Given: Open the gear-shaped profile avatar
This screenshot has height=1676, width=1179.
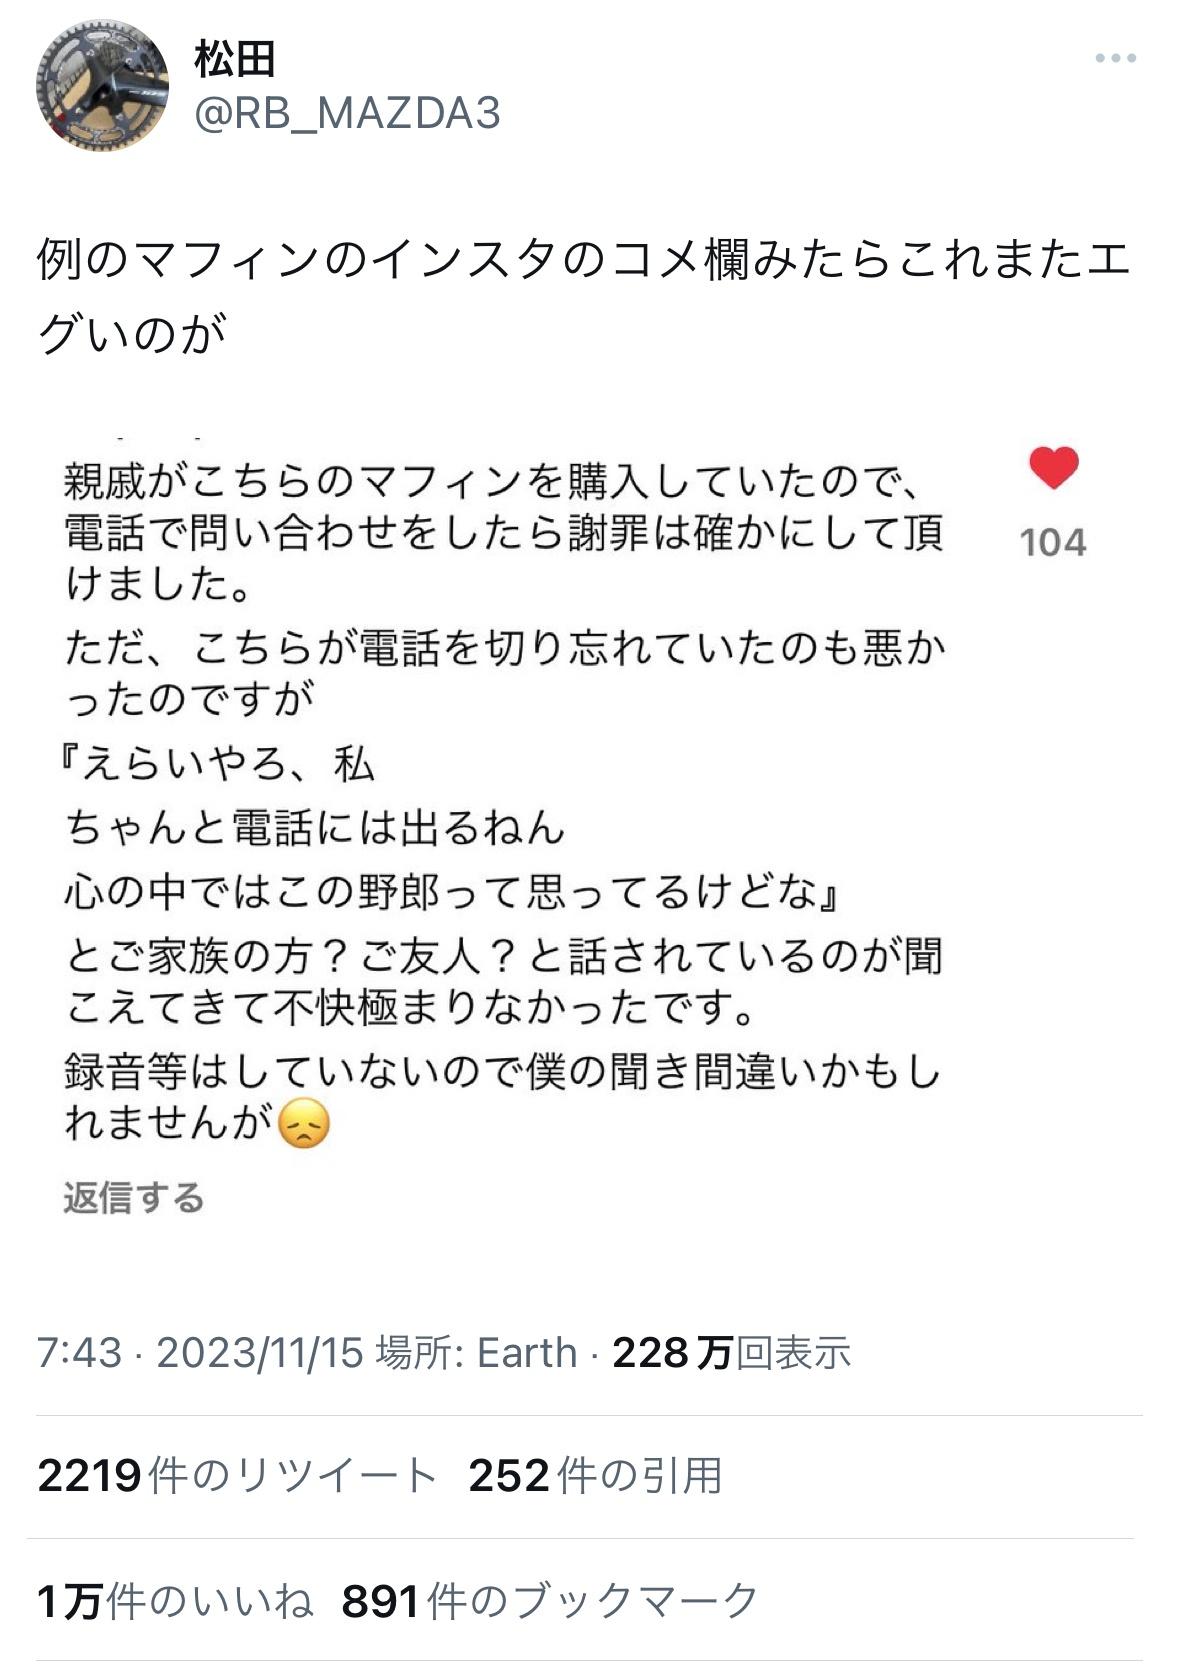Looking at the screenshot, I should pos(102,85).
